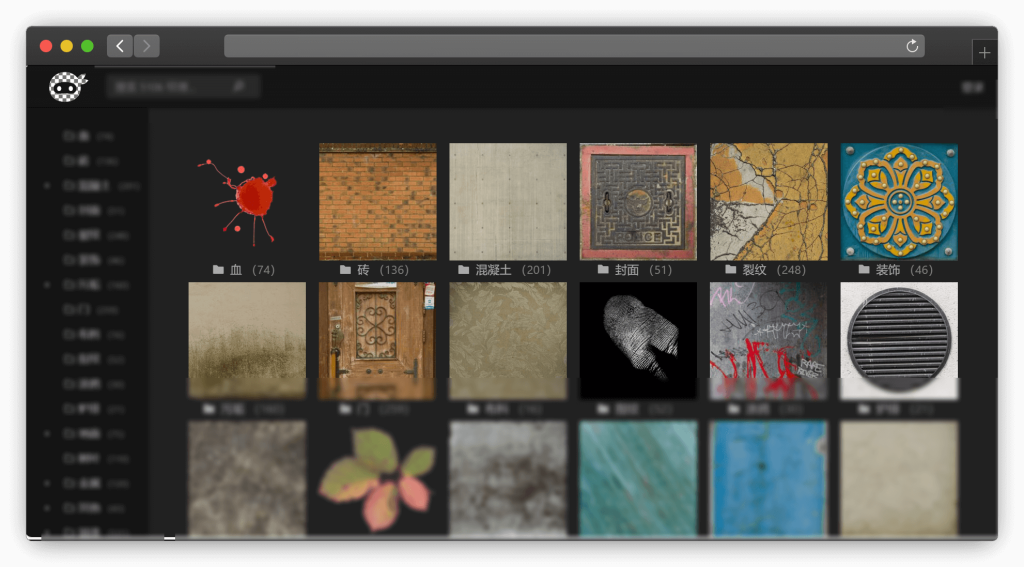1024x567 pixels.
Task: Click the folder icon beside the 装饰 grid label
Action: (864, 270)
